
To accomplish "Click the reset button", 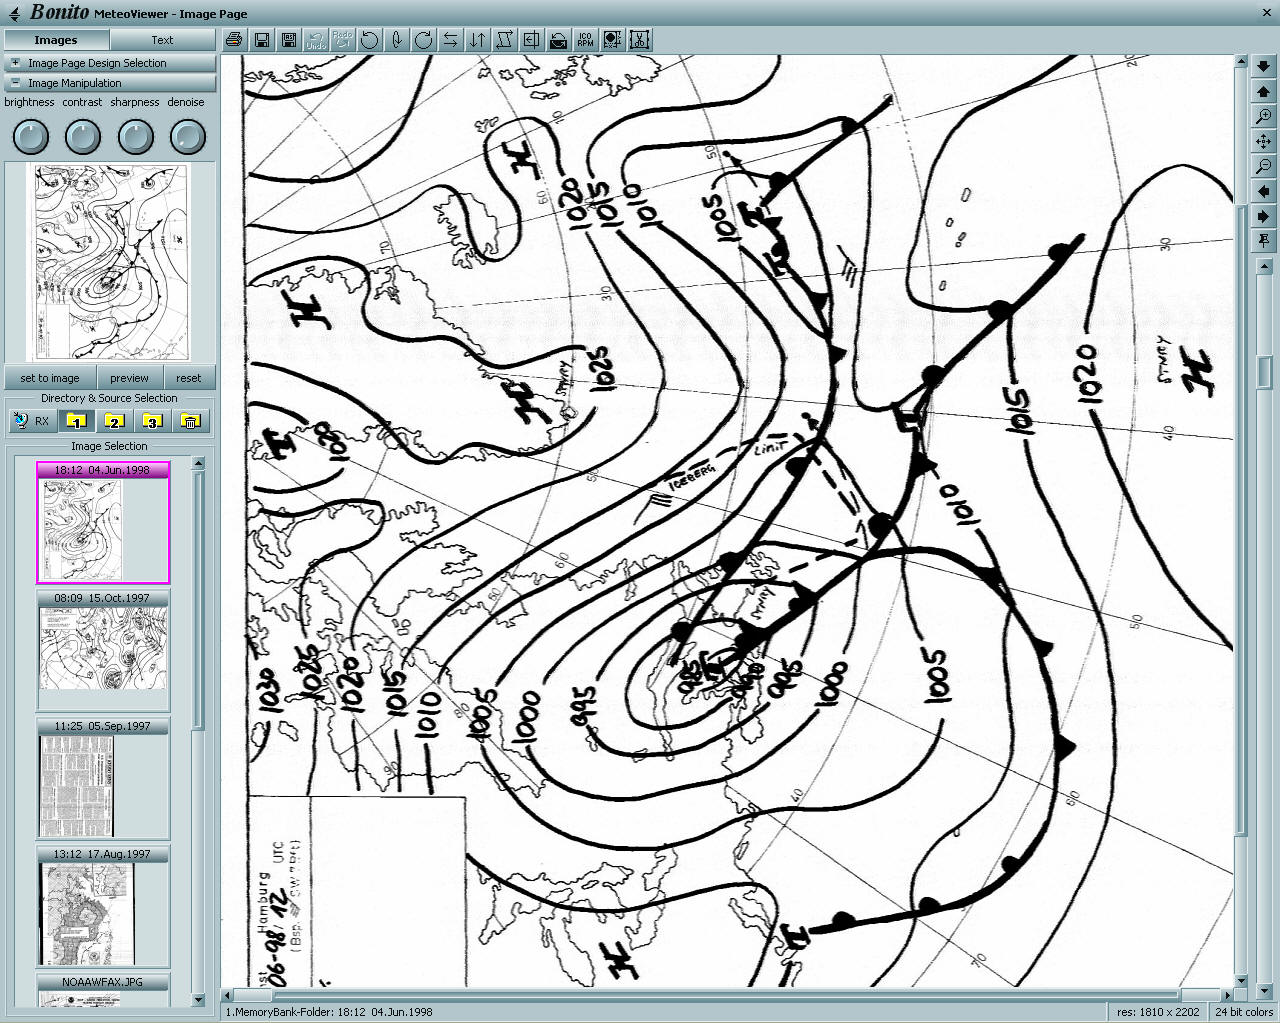I will click(x=188, y=378).
